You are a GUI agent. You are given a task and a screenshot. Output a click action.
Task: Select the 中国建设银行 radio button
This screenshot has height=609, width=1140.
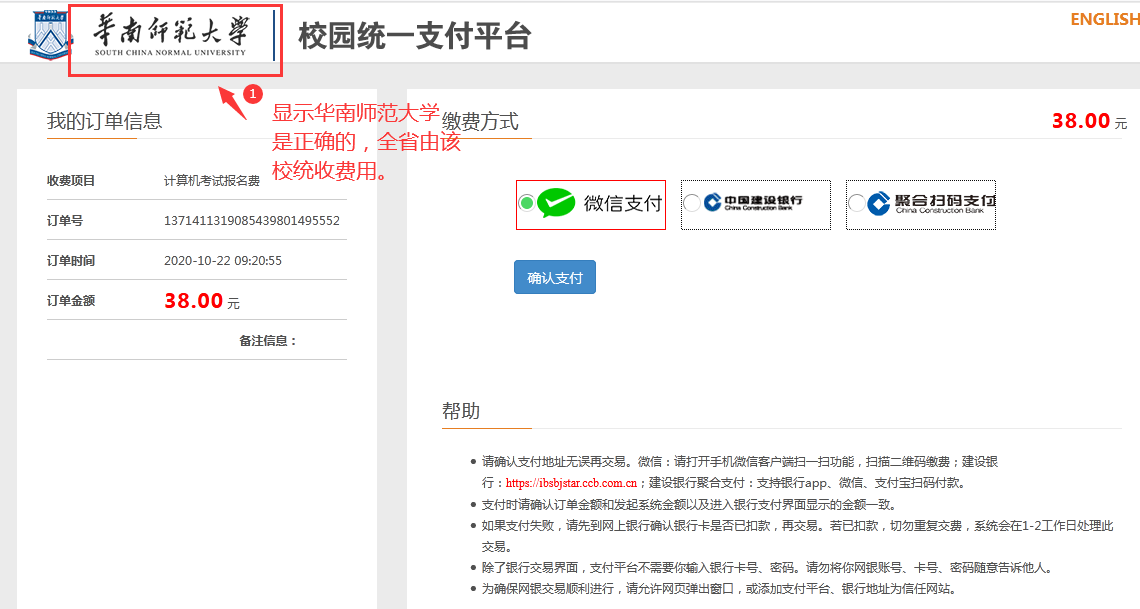click(692, 203)
